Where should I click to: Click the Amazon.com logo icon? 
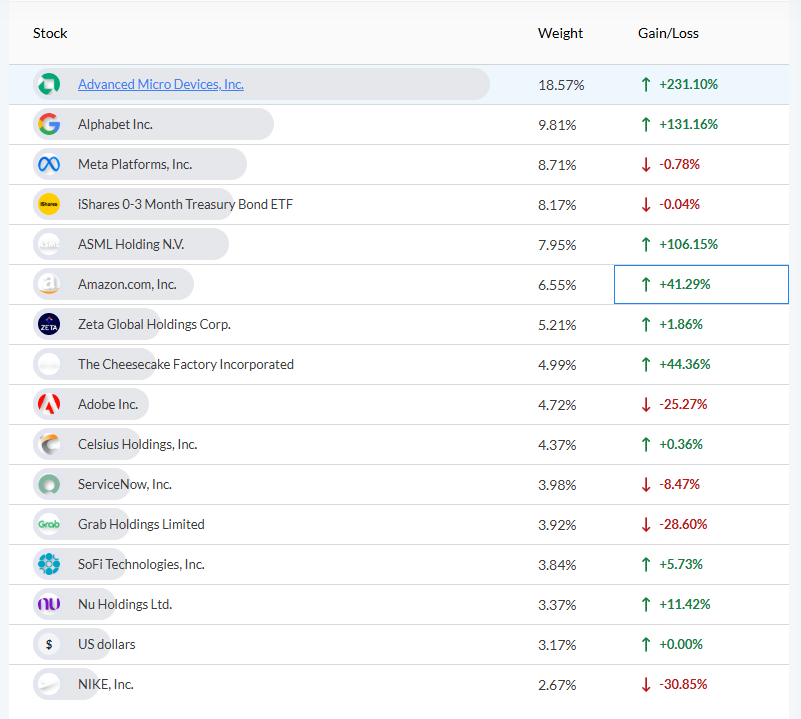click(49, 284)
